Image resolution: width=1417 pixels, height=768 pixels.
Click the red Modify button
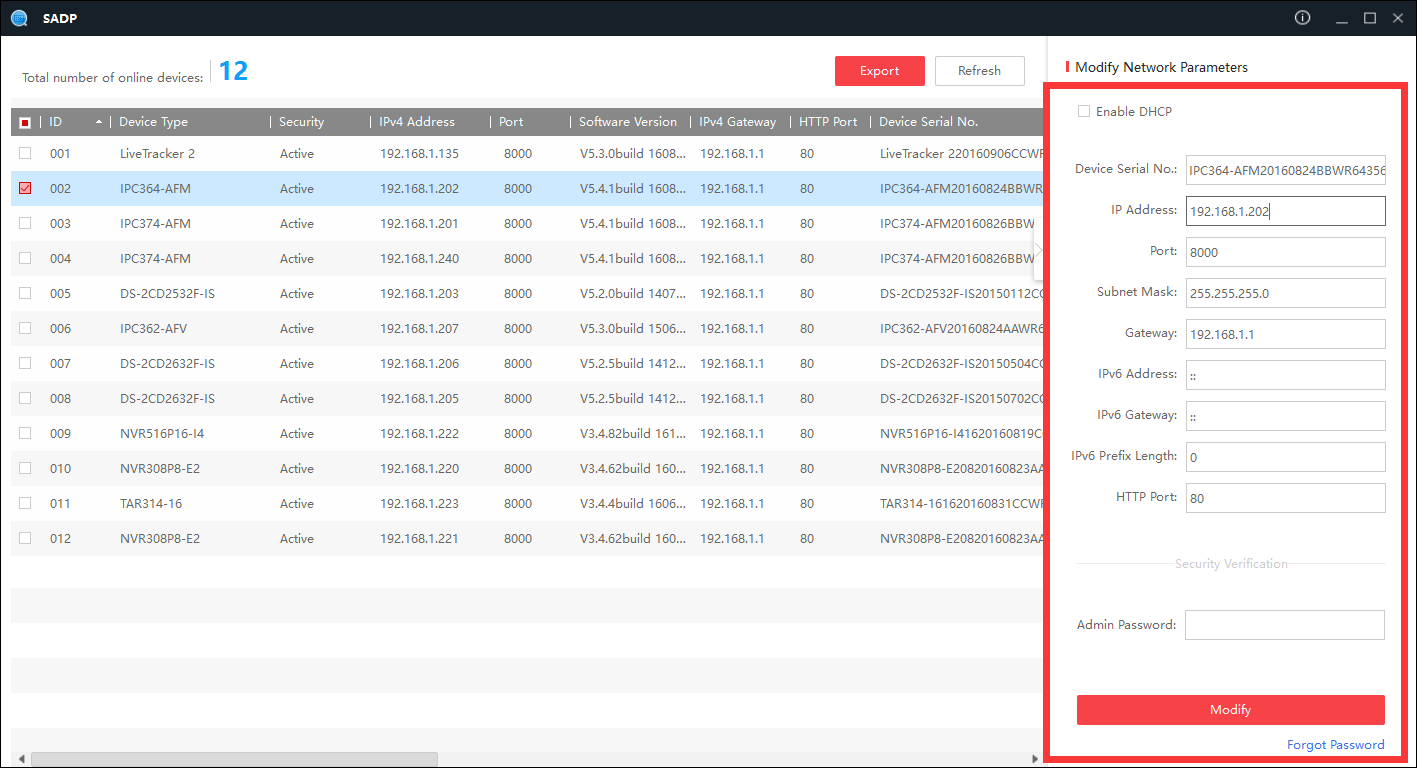[1230, 710]
